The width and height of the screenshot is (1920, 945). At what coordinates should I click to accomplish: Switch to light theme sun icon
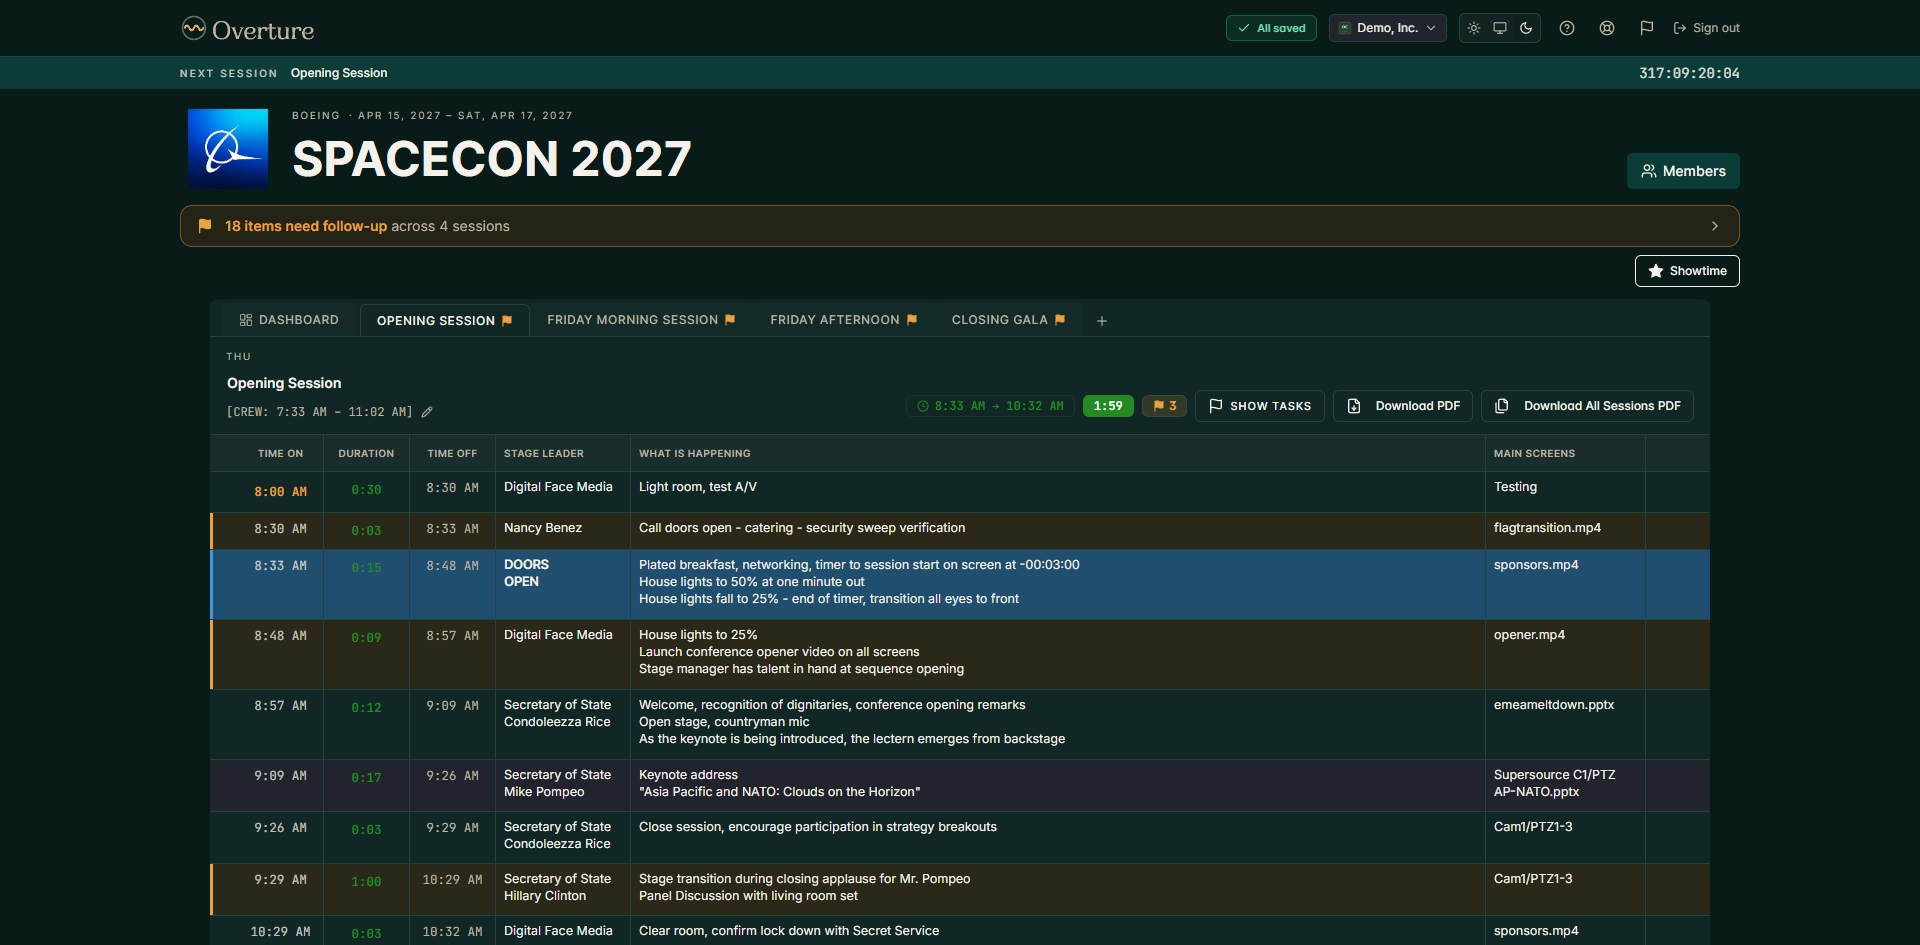pyautogui.click(x=1474, y=28)
